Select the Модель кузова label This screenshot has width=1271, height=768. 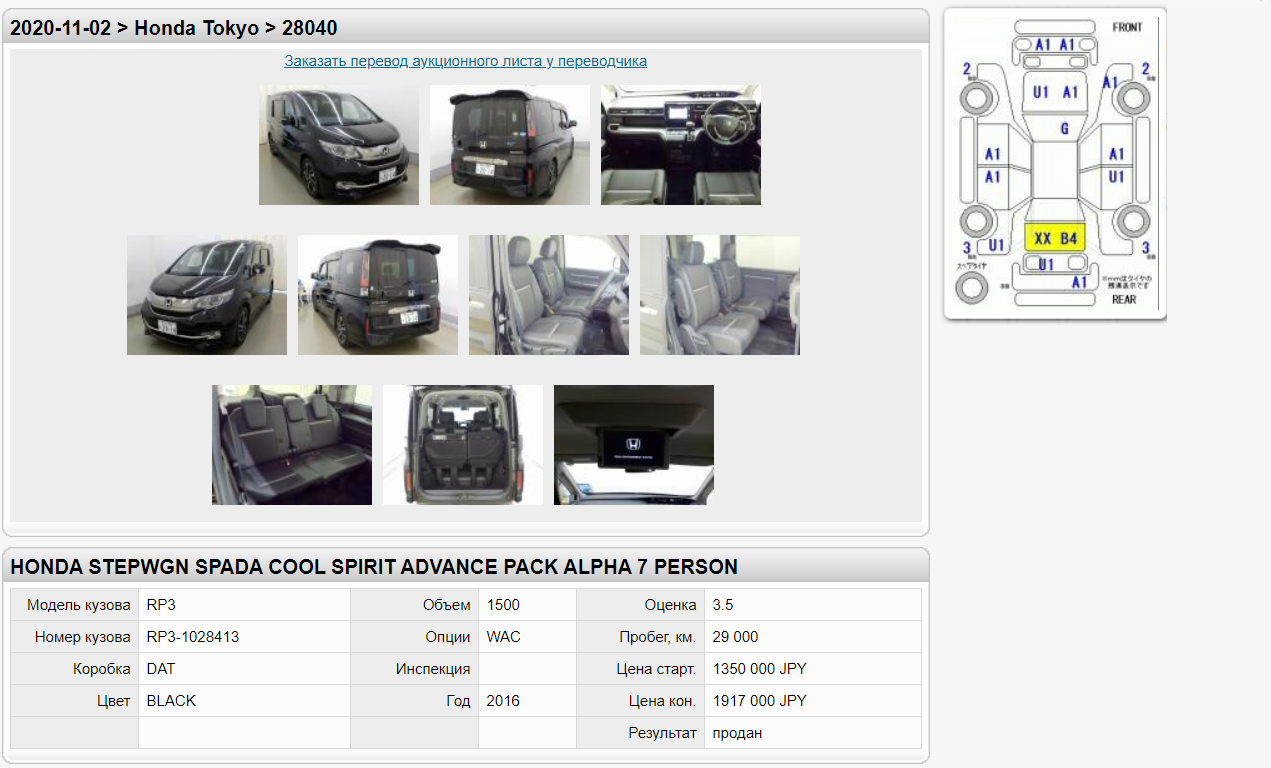click(x=79, y=605)
